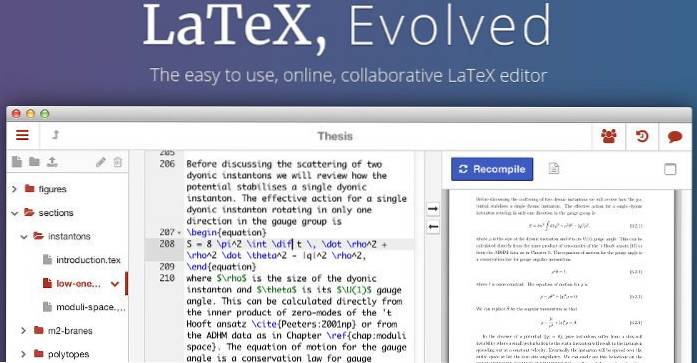Open the chat speech bubble icon

coord(675,136)
